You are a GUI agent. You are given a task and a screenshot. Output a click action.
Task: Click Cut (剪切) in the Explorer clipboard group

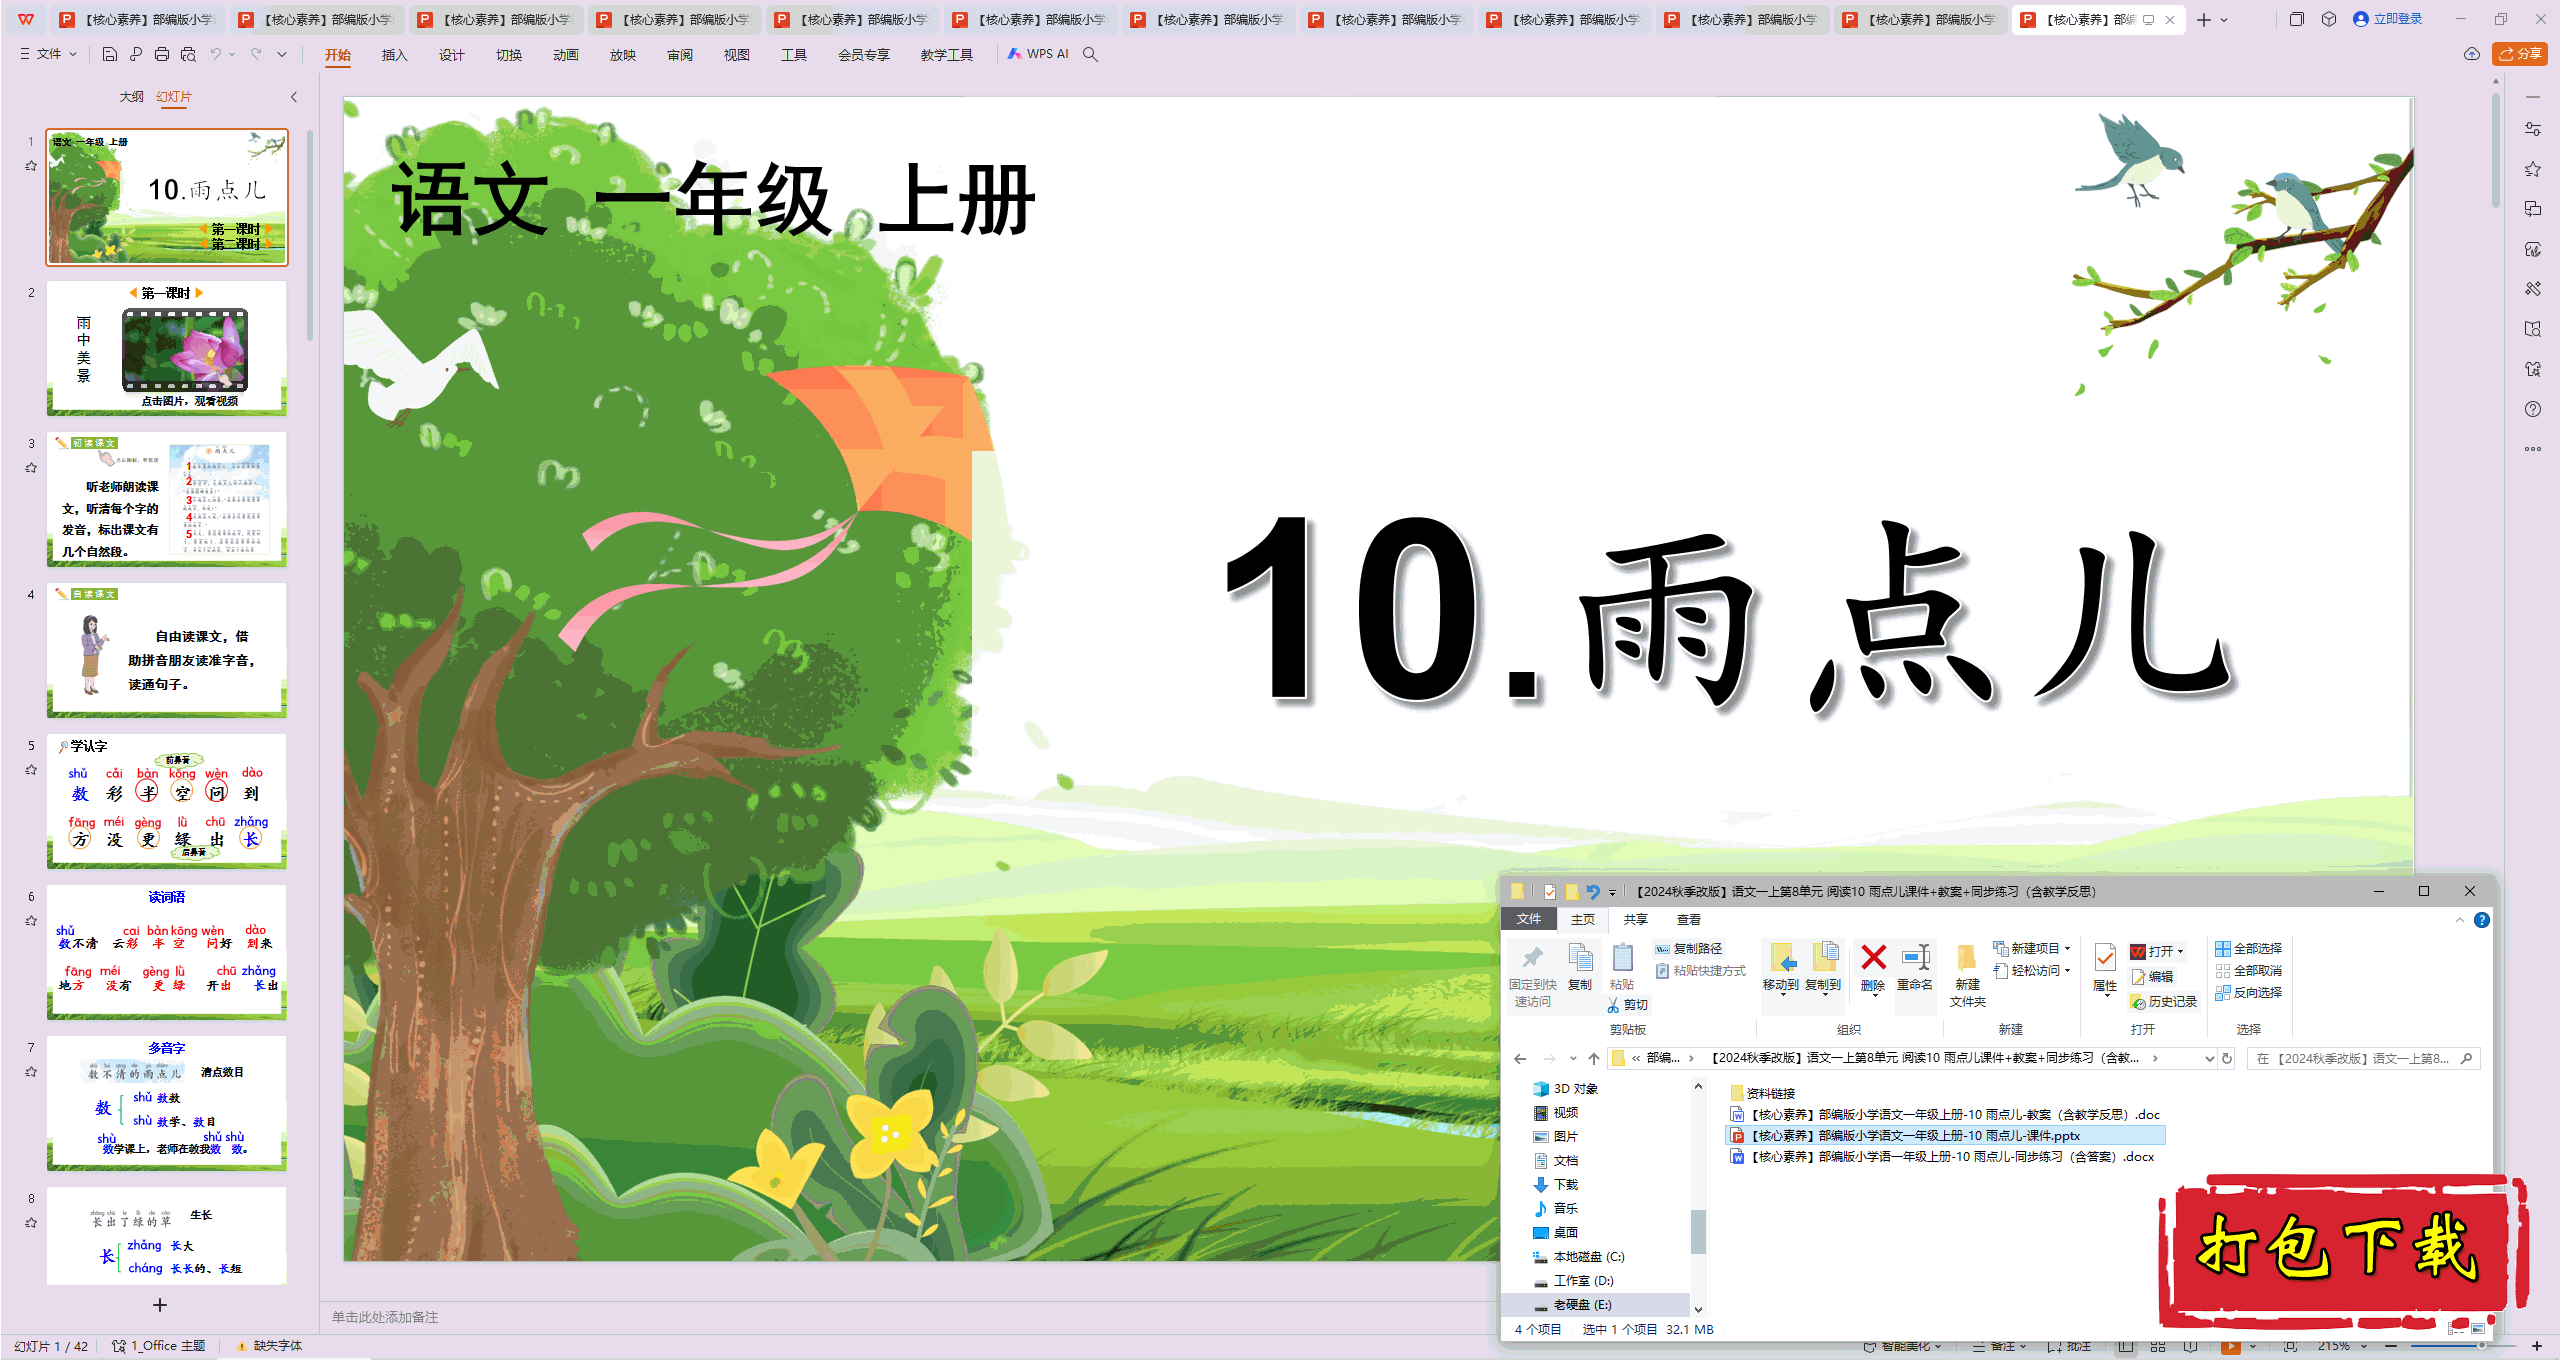pyautogui.click(x=1628, y=1005)
